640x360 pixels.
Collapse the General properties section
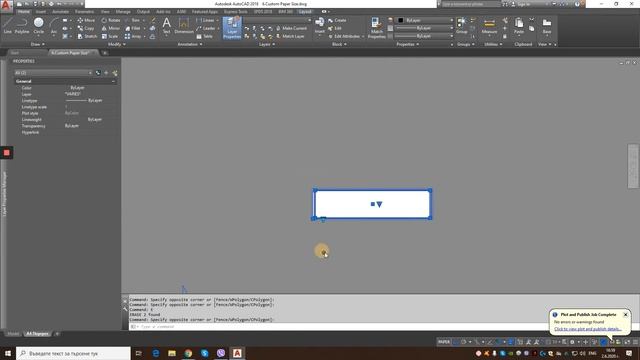(113, 81)
